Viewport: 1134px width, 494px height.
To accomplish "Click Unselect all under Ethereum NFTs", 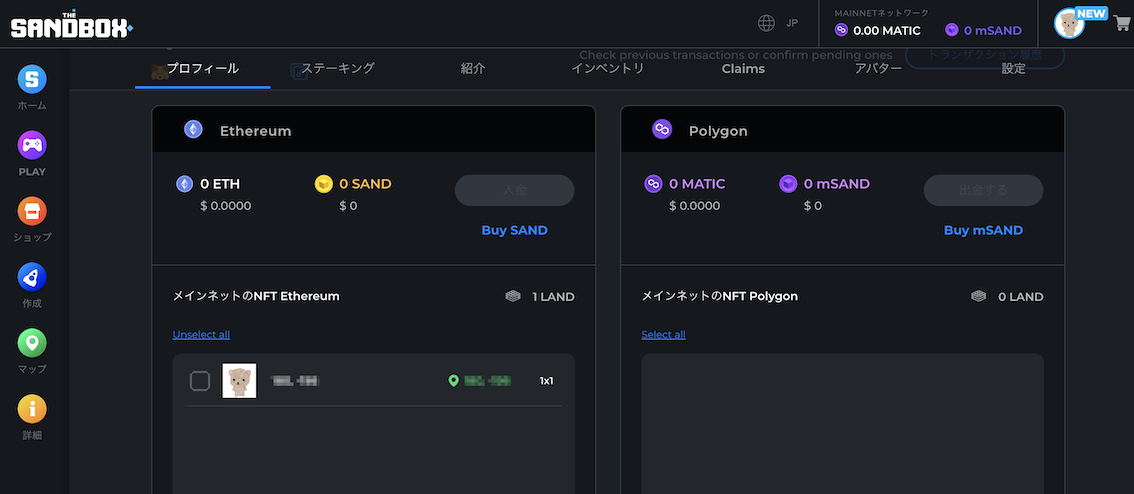I will (x=201, y=334).
